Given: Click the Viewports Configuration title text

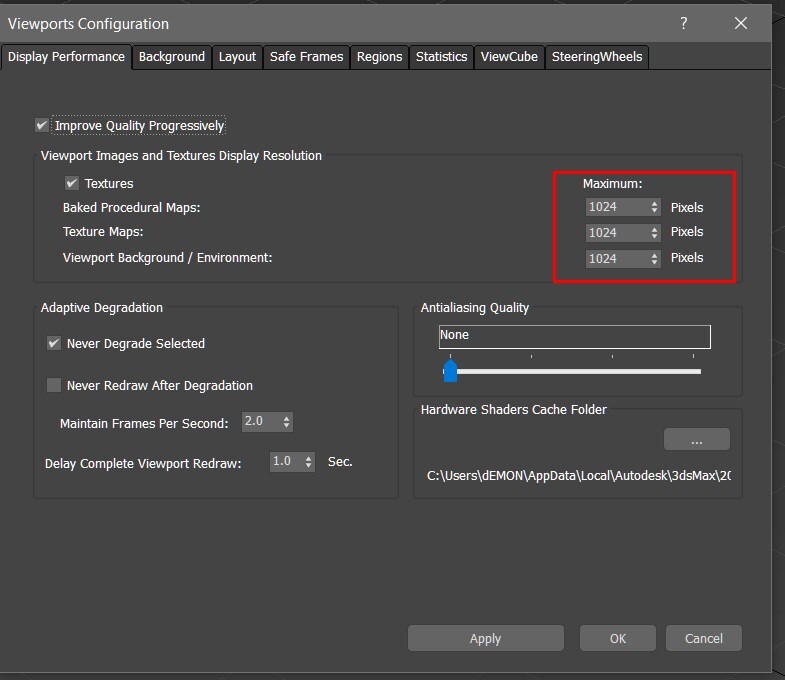Looking at the screenshot, I should pyautogui.click(x=88, y=24).
